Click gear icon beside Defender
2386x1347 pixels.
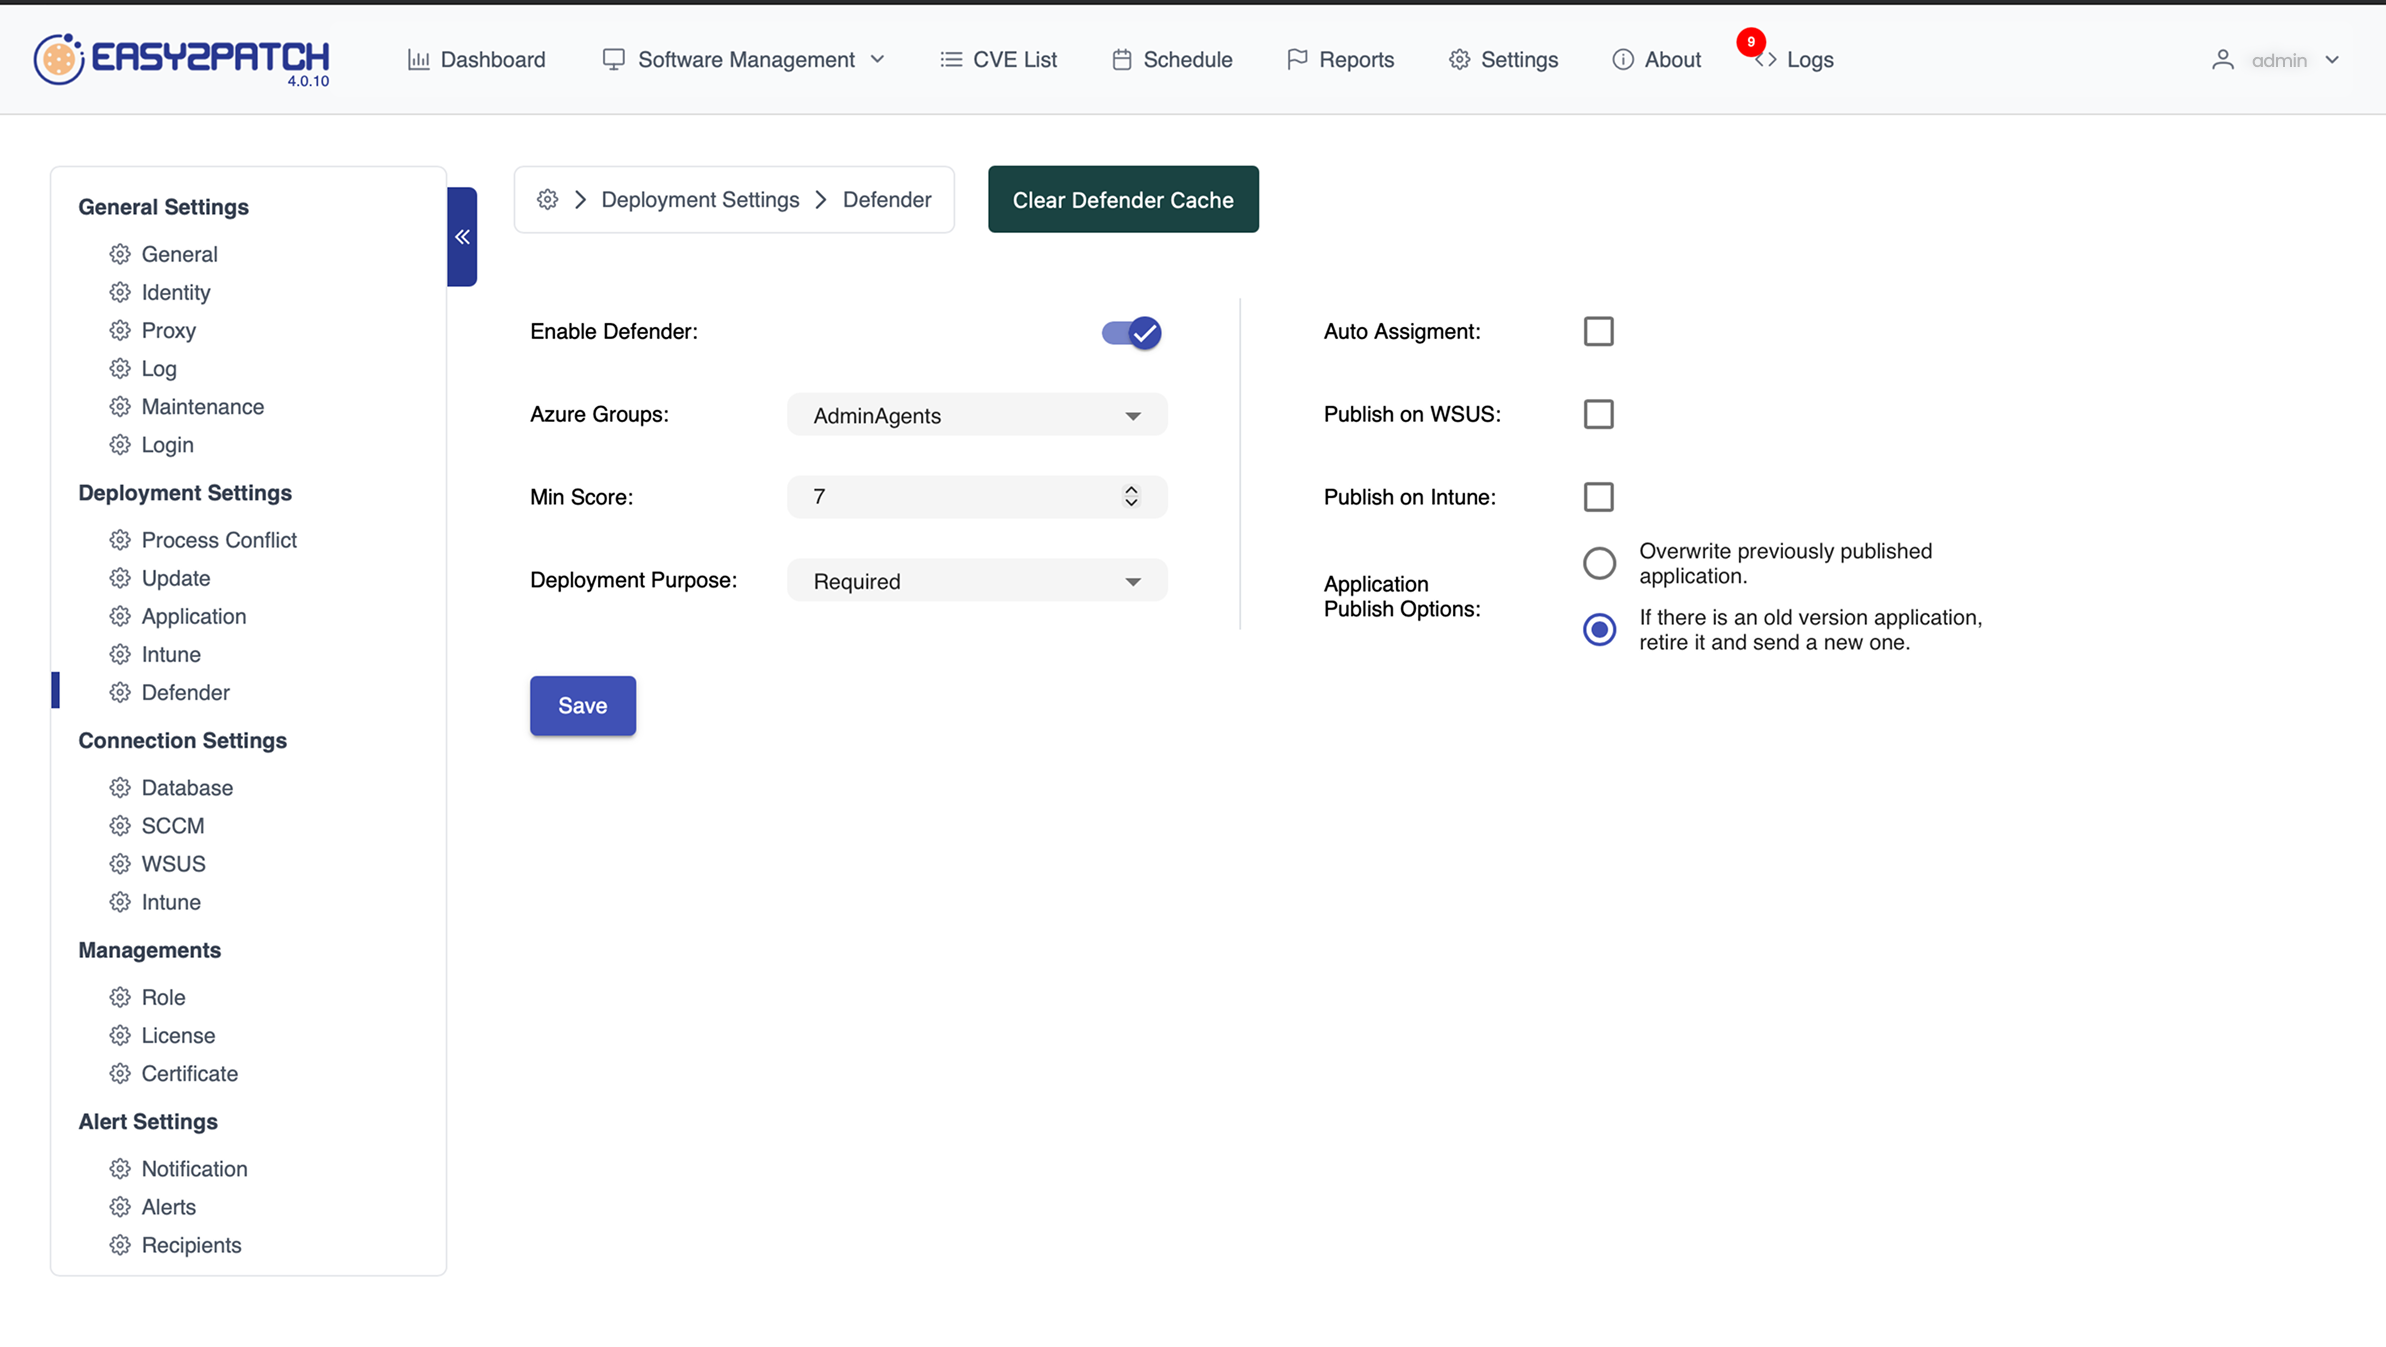coord(120,692)
